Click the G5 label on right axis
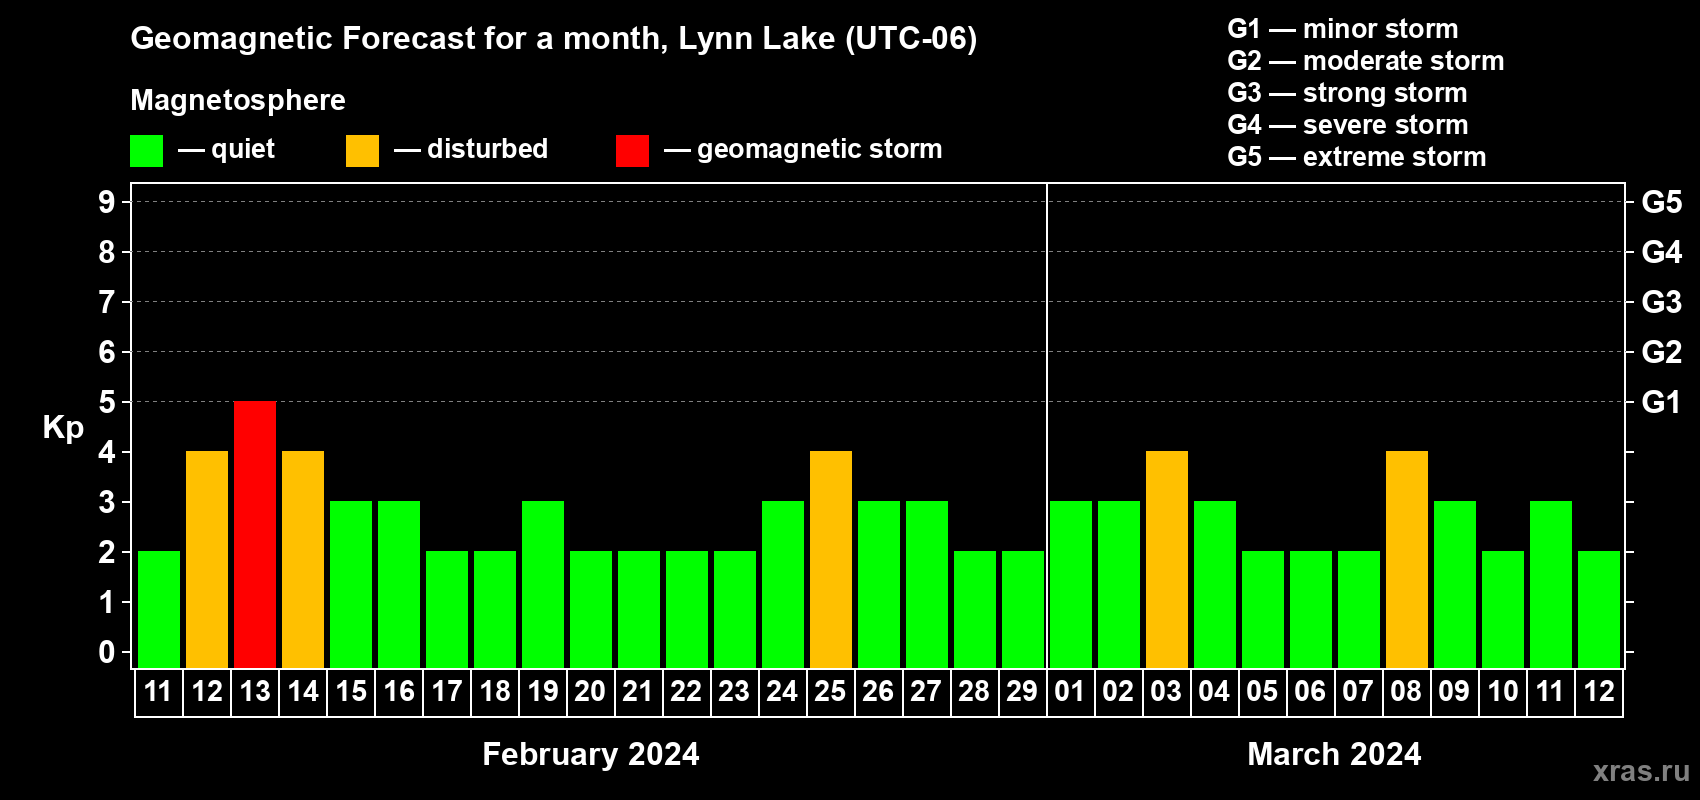Screen dimensions: 1700x800 (x=1662, y=202)
